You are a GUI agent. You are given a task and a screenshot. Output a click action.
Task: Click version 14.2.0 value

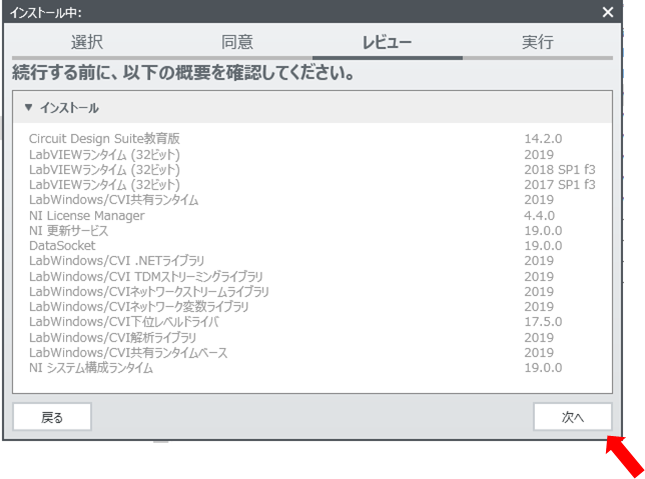(x=543, y=139)
